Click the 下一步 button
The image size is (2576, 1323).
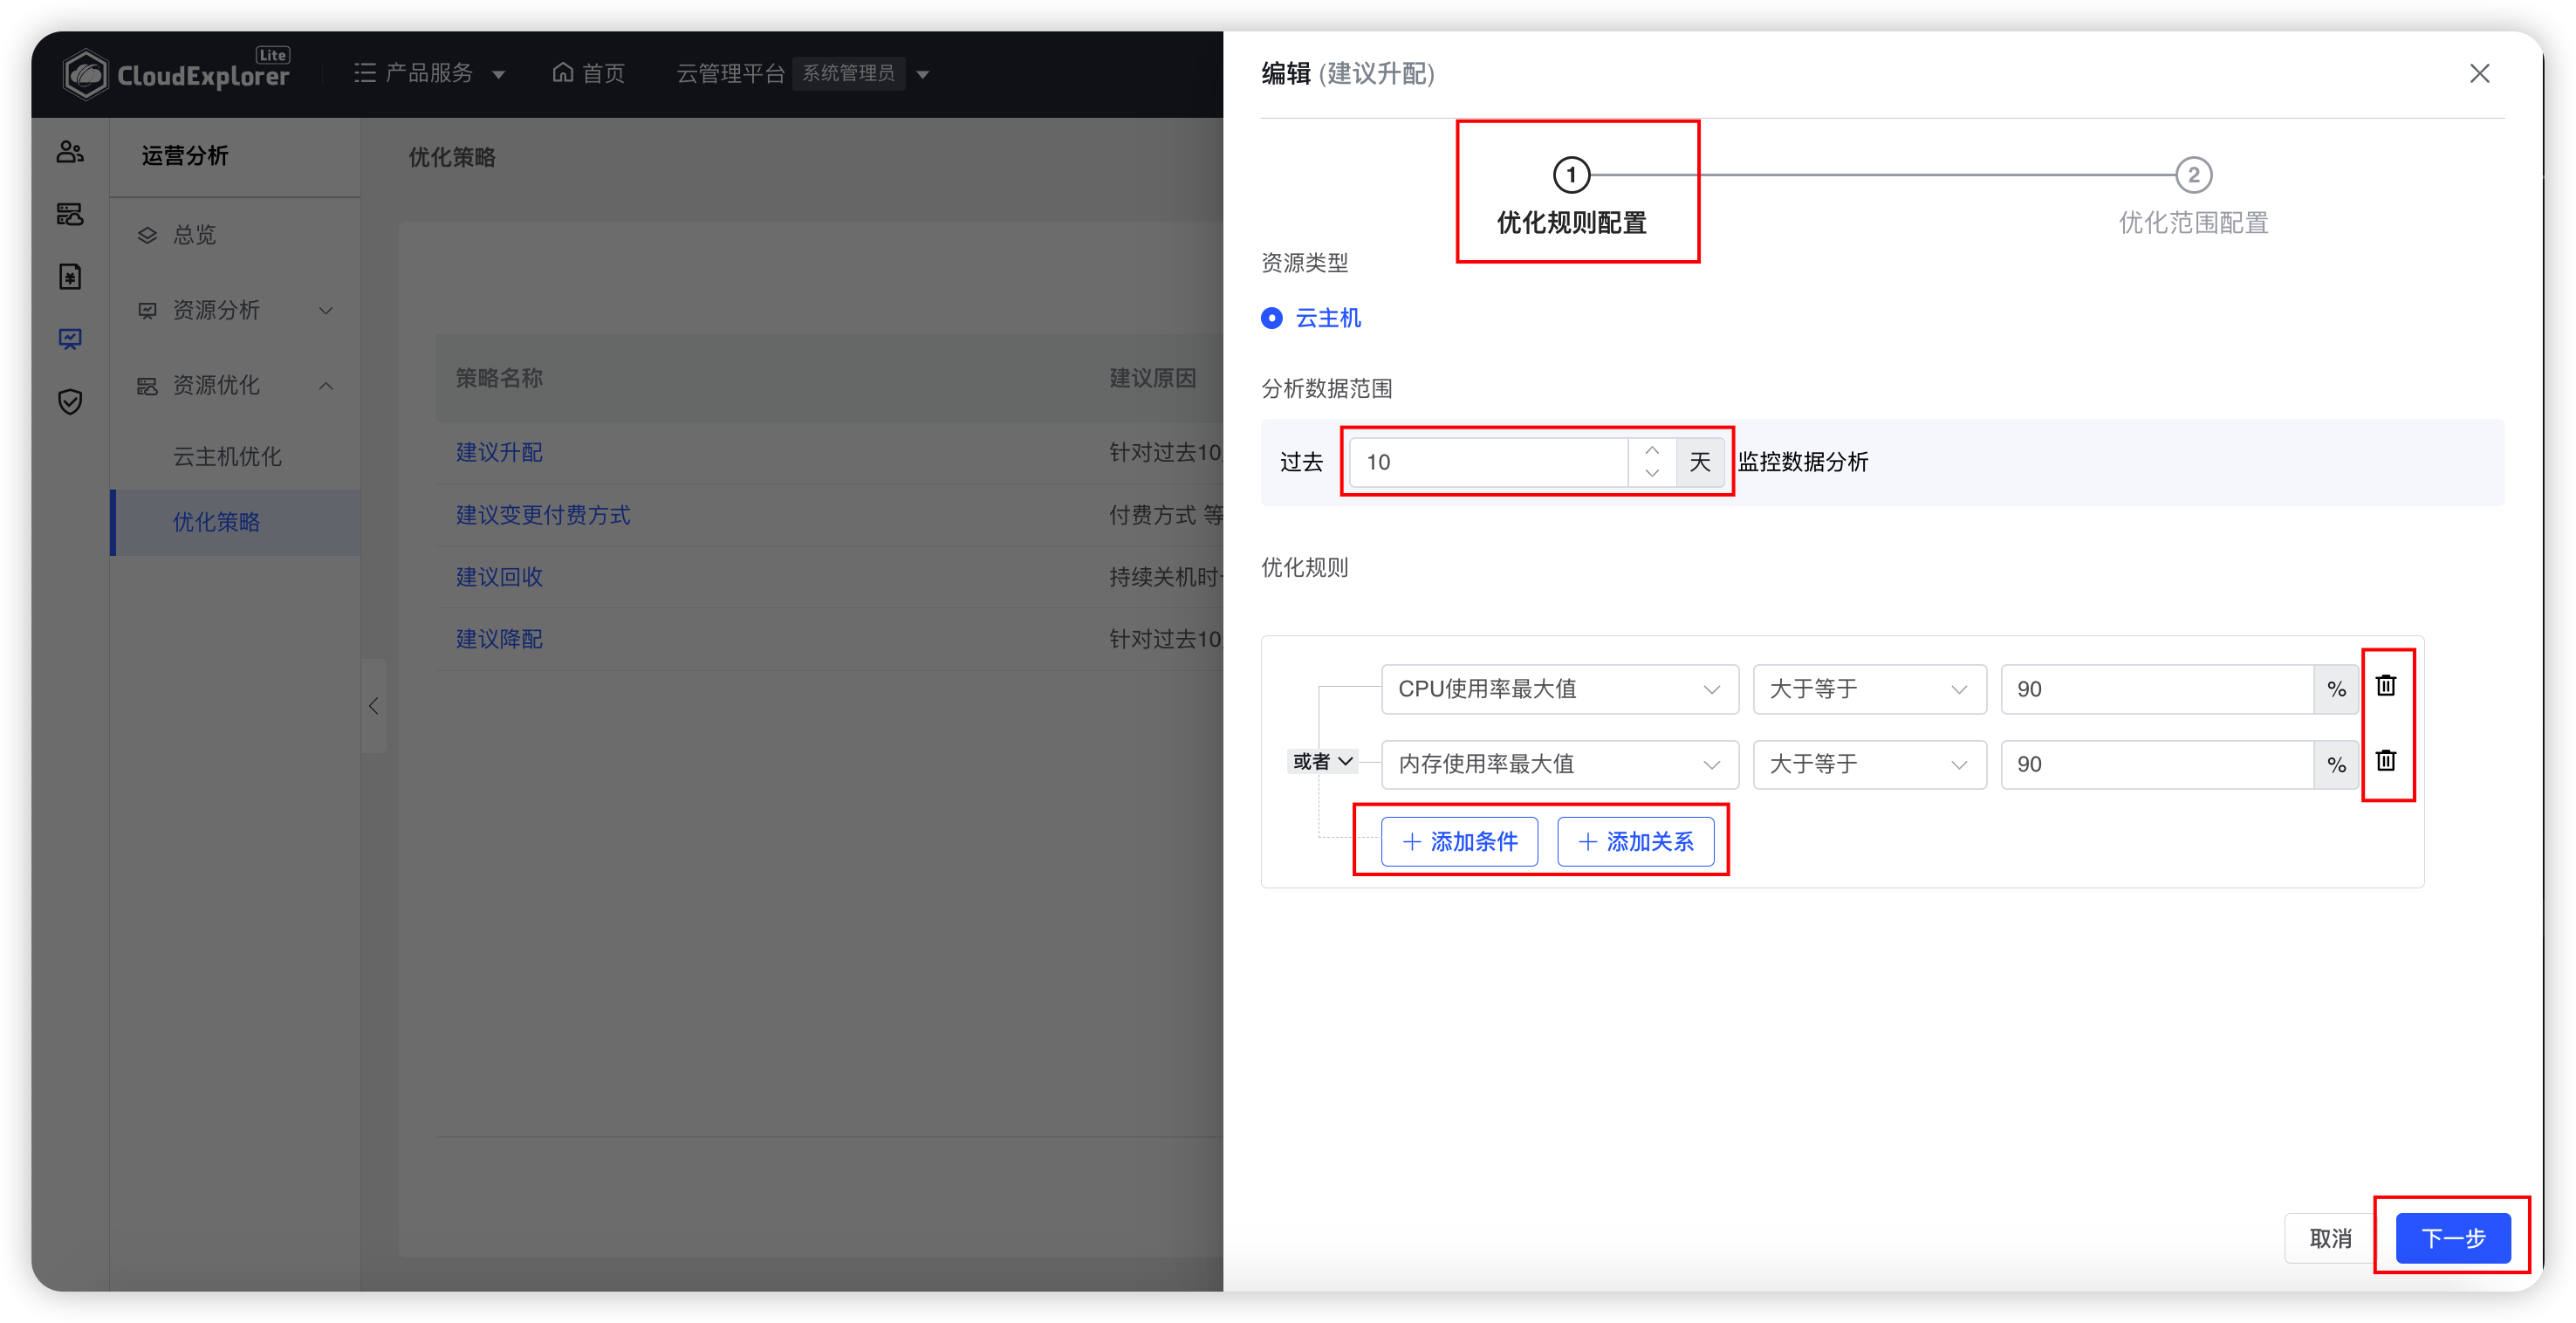pyautogui.click(x=2453, y=1238)
